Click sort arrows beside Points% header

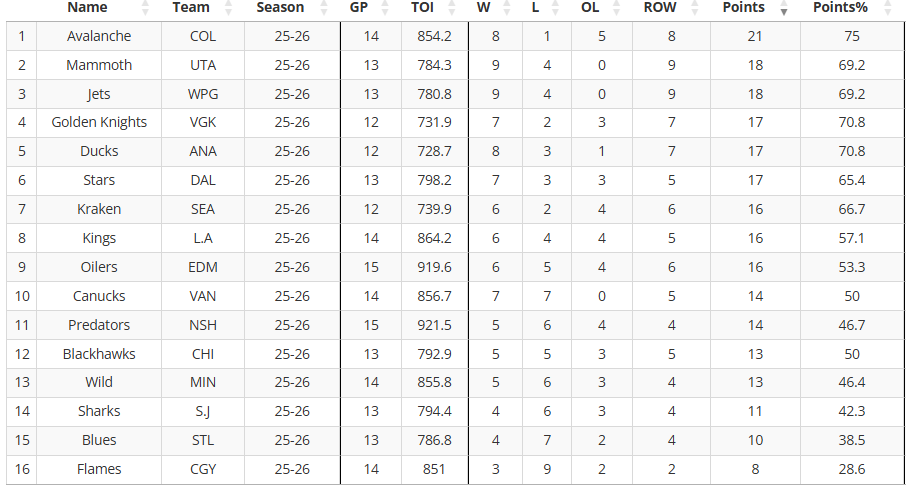[888, 8]
